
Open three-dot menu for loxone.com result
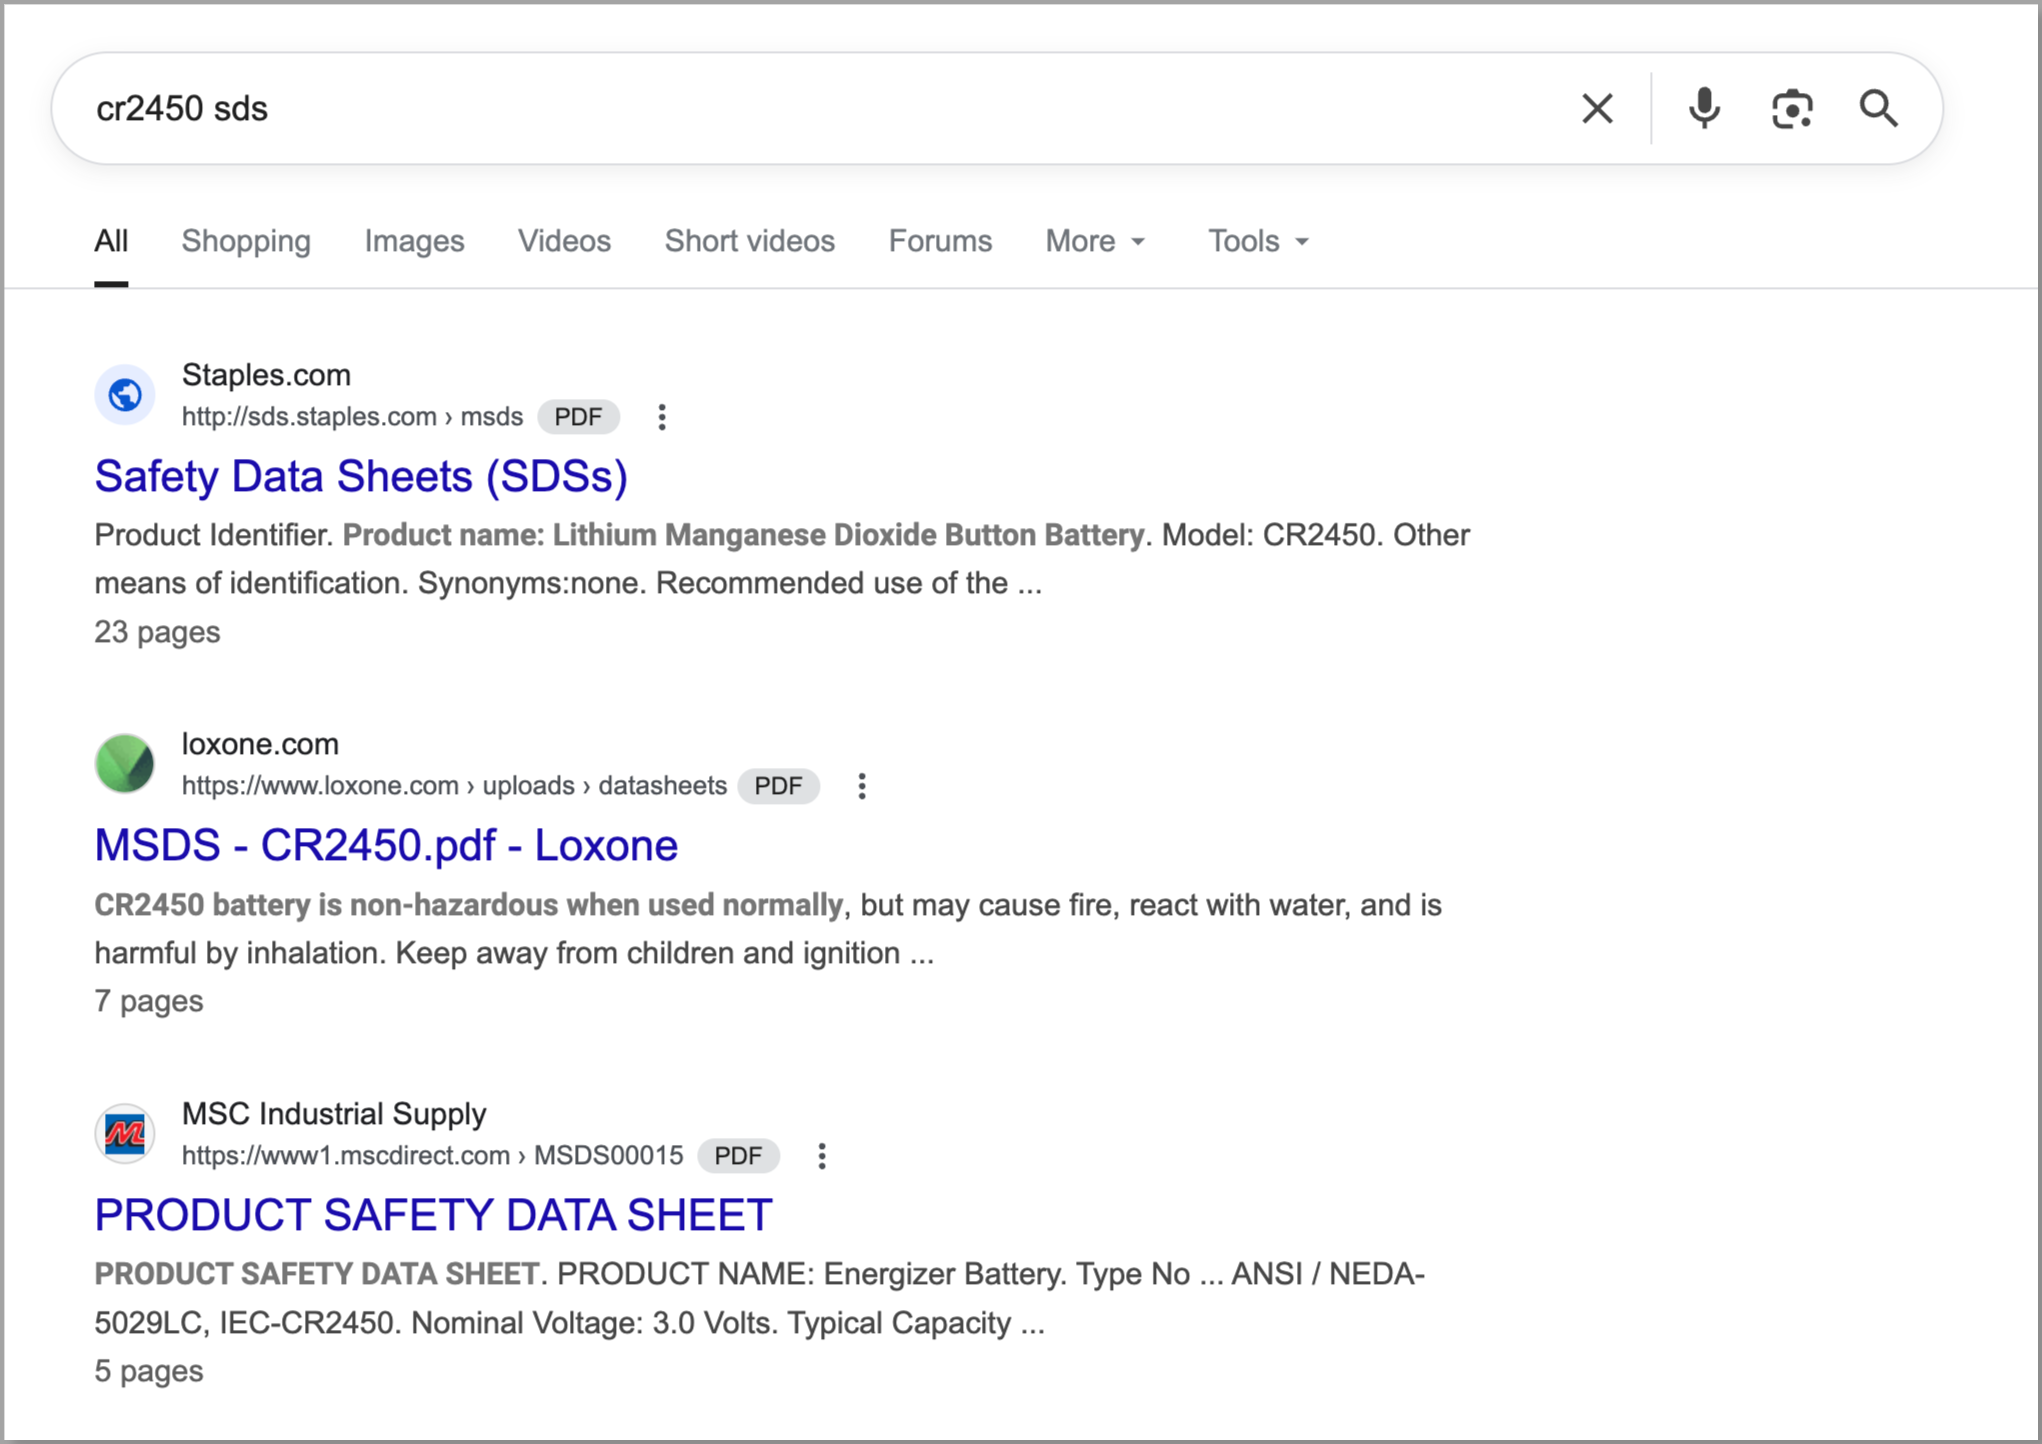pyautogui.click(x=861, y=786)
